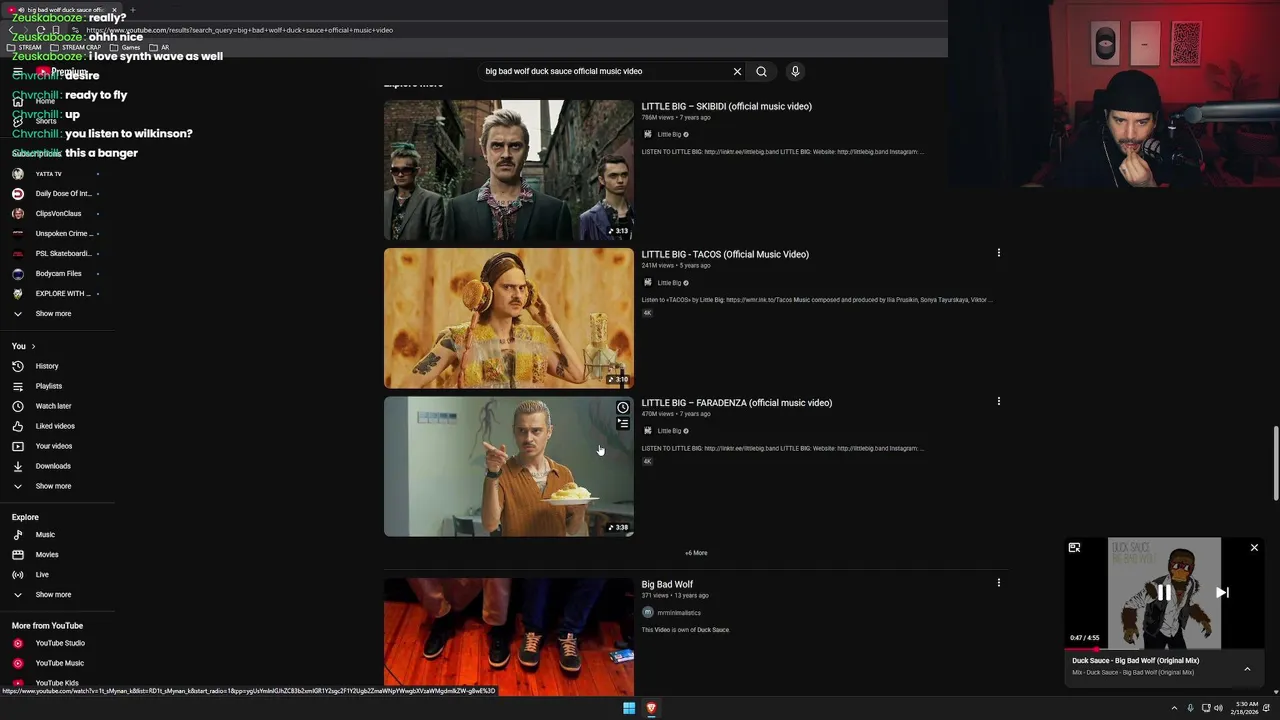Click the search magnifier button
The width and height of the screenshot is (1280, 720).
tap(761, 71)
